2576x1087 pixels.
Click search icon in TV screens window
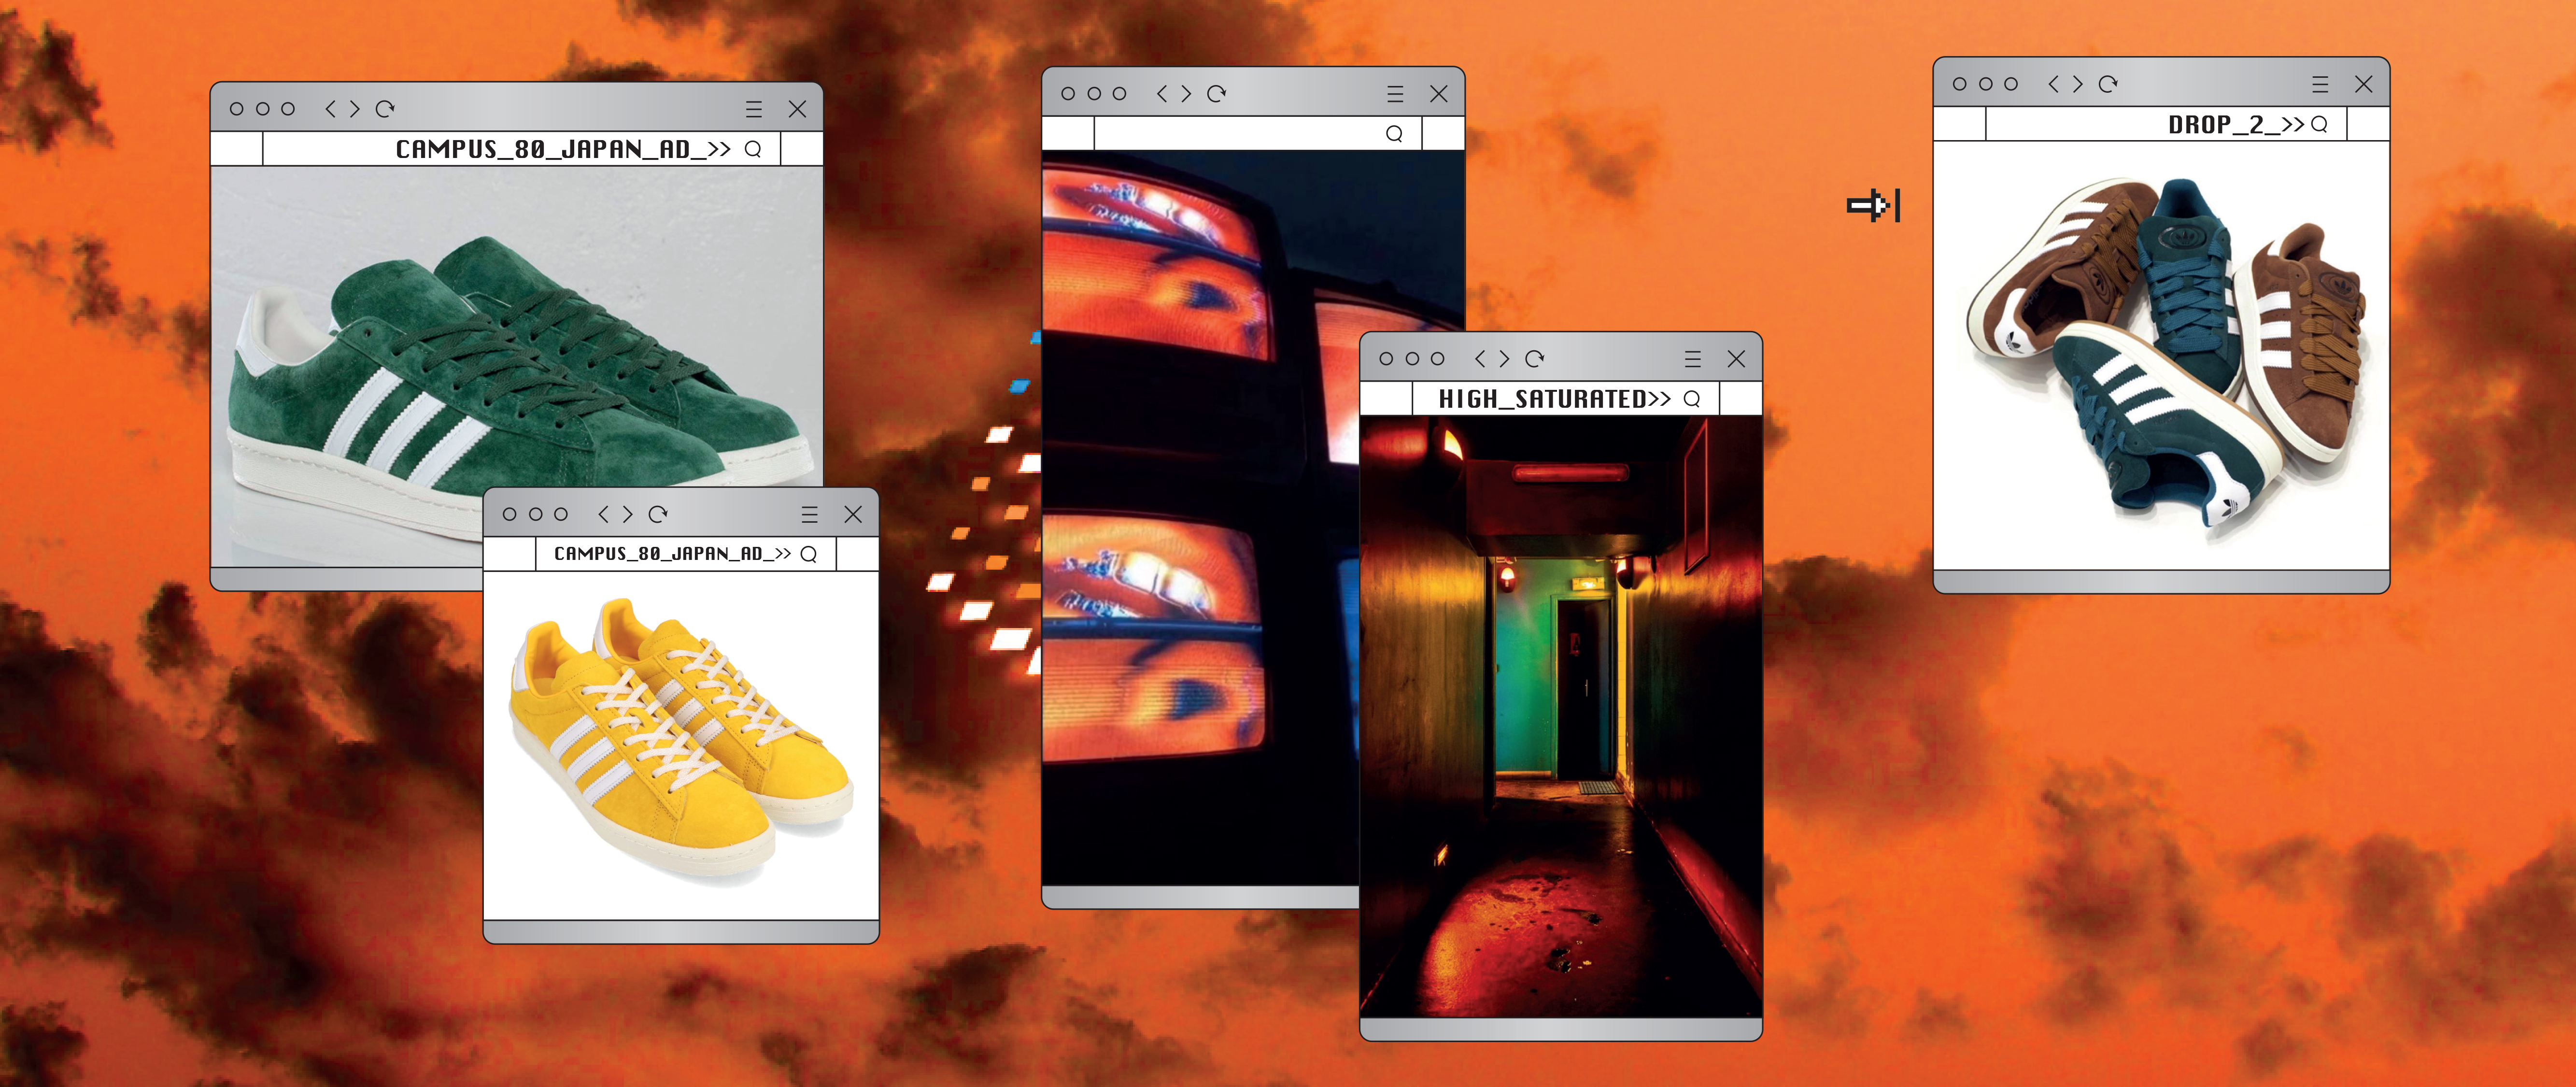1394,134
